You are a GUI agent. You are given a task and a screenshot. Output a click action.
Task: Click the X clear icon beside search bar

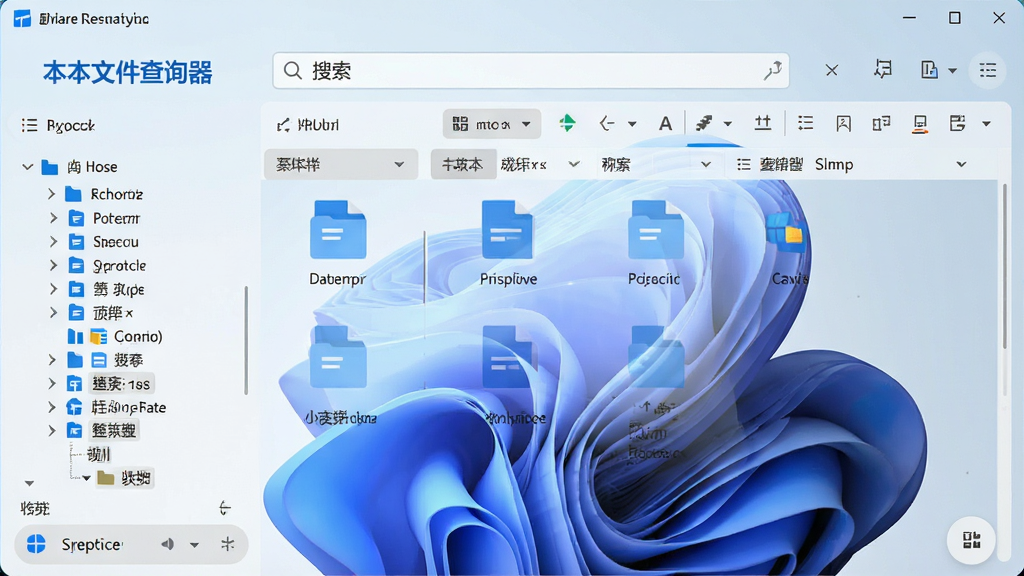(831, 70)
